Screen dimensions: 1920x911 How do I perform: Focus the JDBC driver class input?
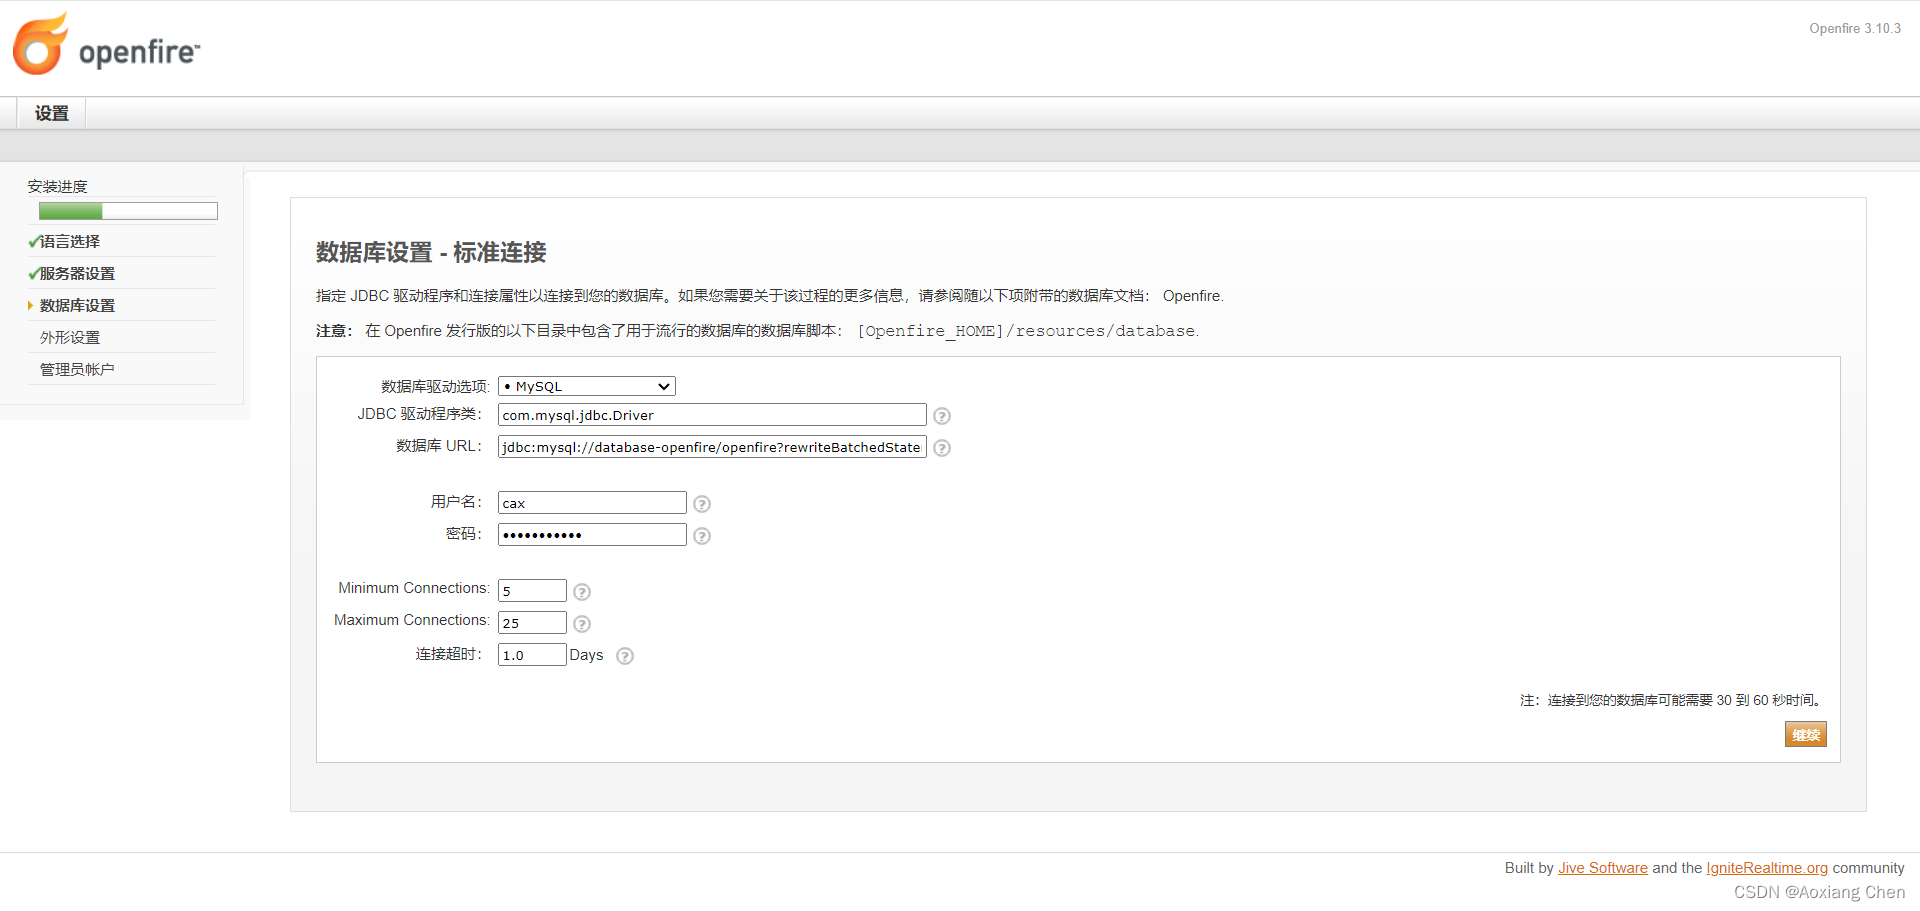click(x=712, y=415)
